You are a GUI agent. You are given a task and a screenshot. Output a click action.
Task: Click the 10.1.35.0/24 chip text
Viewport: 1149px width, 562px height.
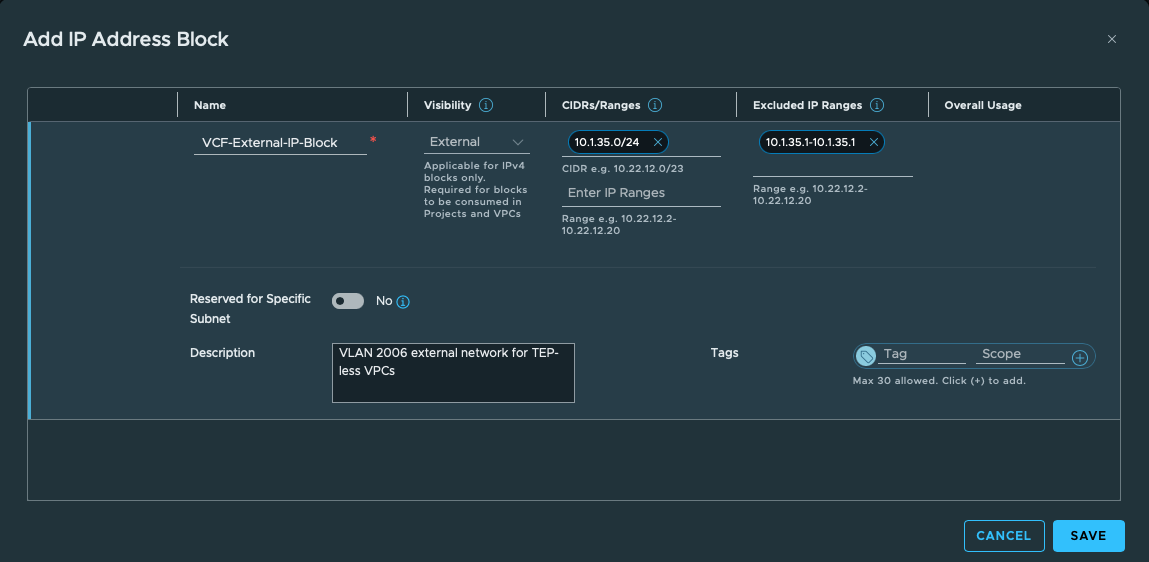[x=607, y=142]
